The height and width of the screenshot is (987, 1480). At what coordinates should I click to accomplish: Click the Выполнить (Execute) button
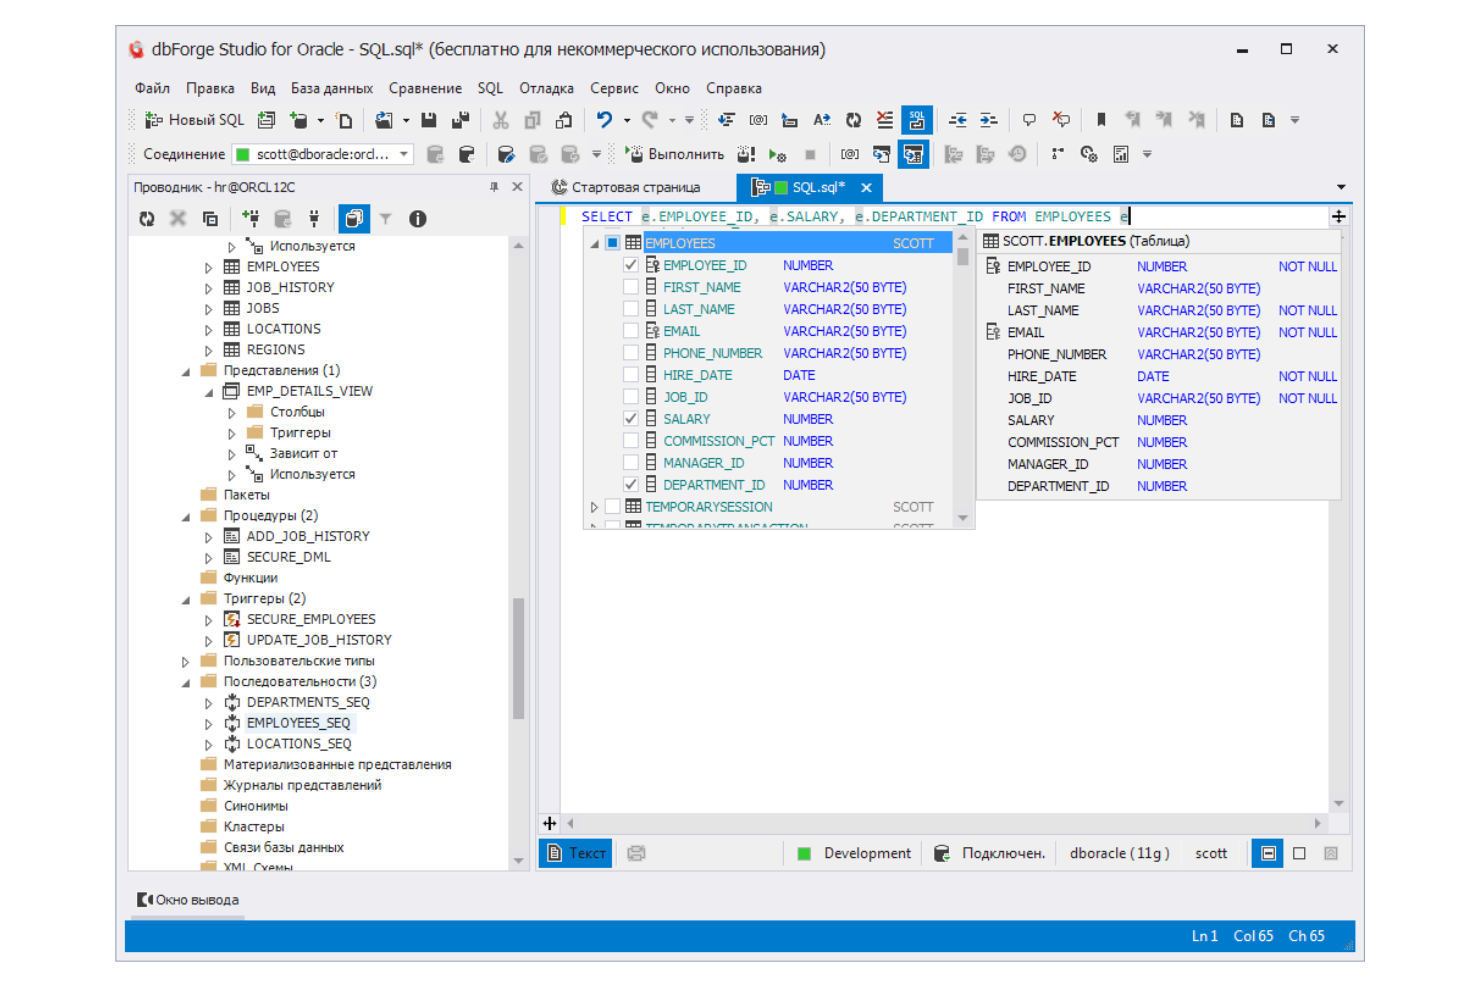[x=674, y=154]
